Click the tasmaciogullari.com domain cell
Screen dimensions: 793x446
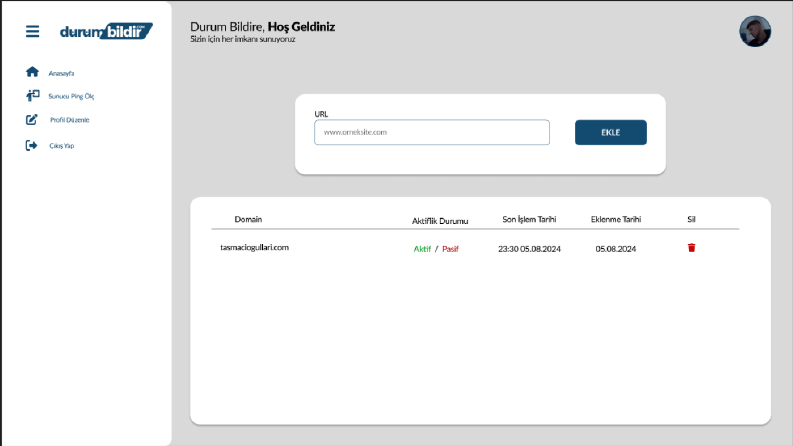click(254, 247)
